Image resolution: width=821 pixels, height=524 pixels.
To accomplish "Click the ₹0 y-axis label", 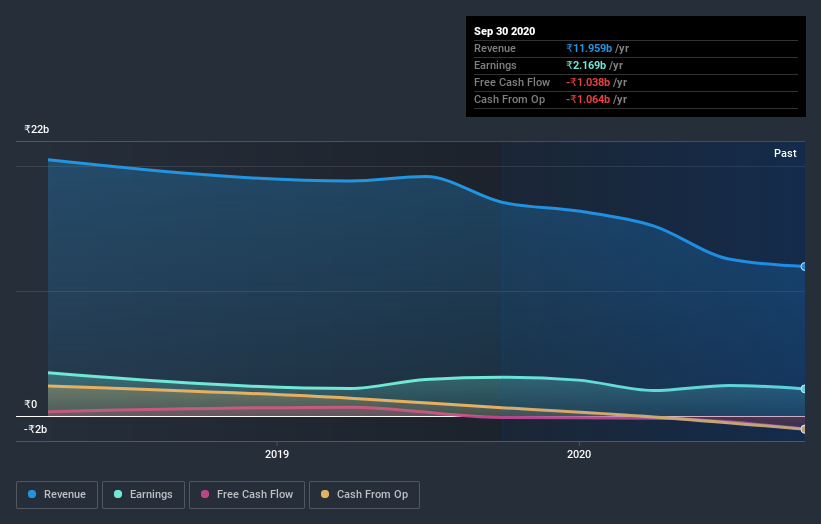I will point(31,404).
